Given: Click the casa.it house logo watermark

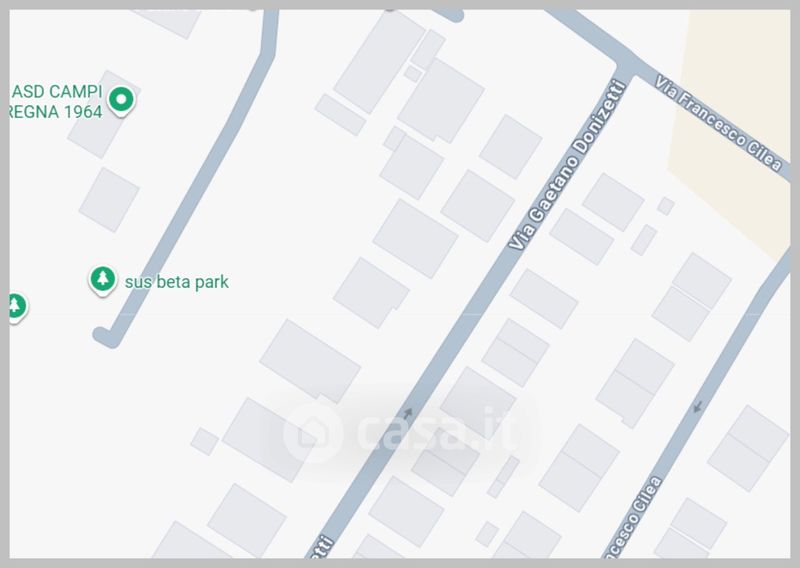Looking at the screenshot, I should point(313,432).
